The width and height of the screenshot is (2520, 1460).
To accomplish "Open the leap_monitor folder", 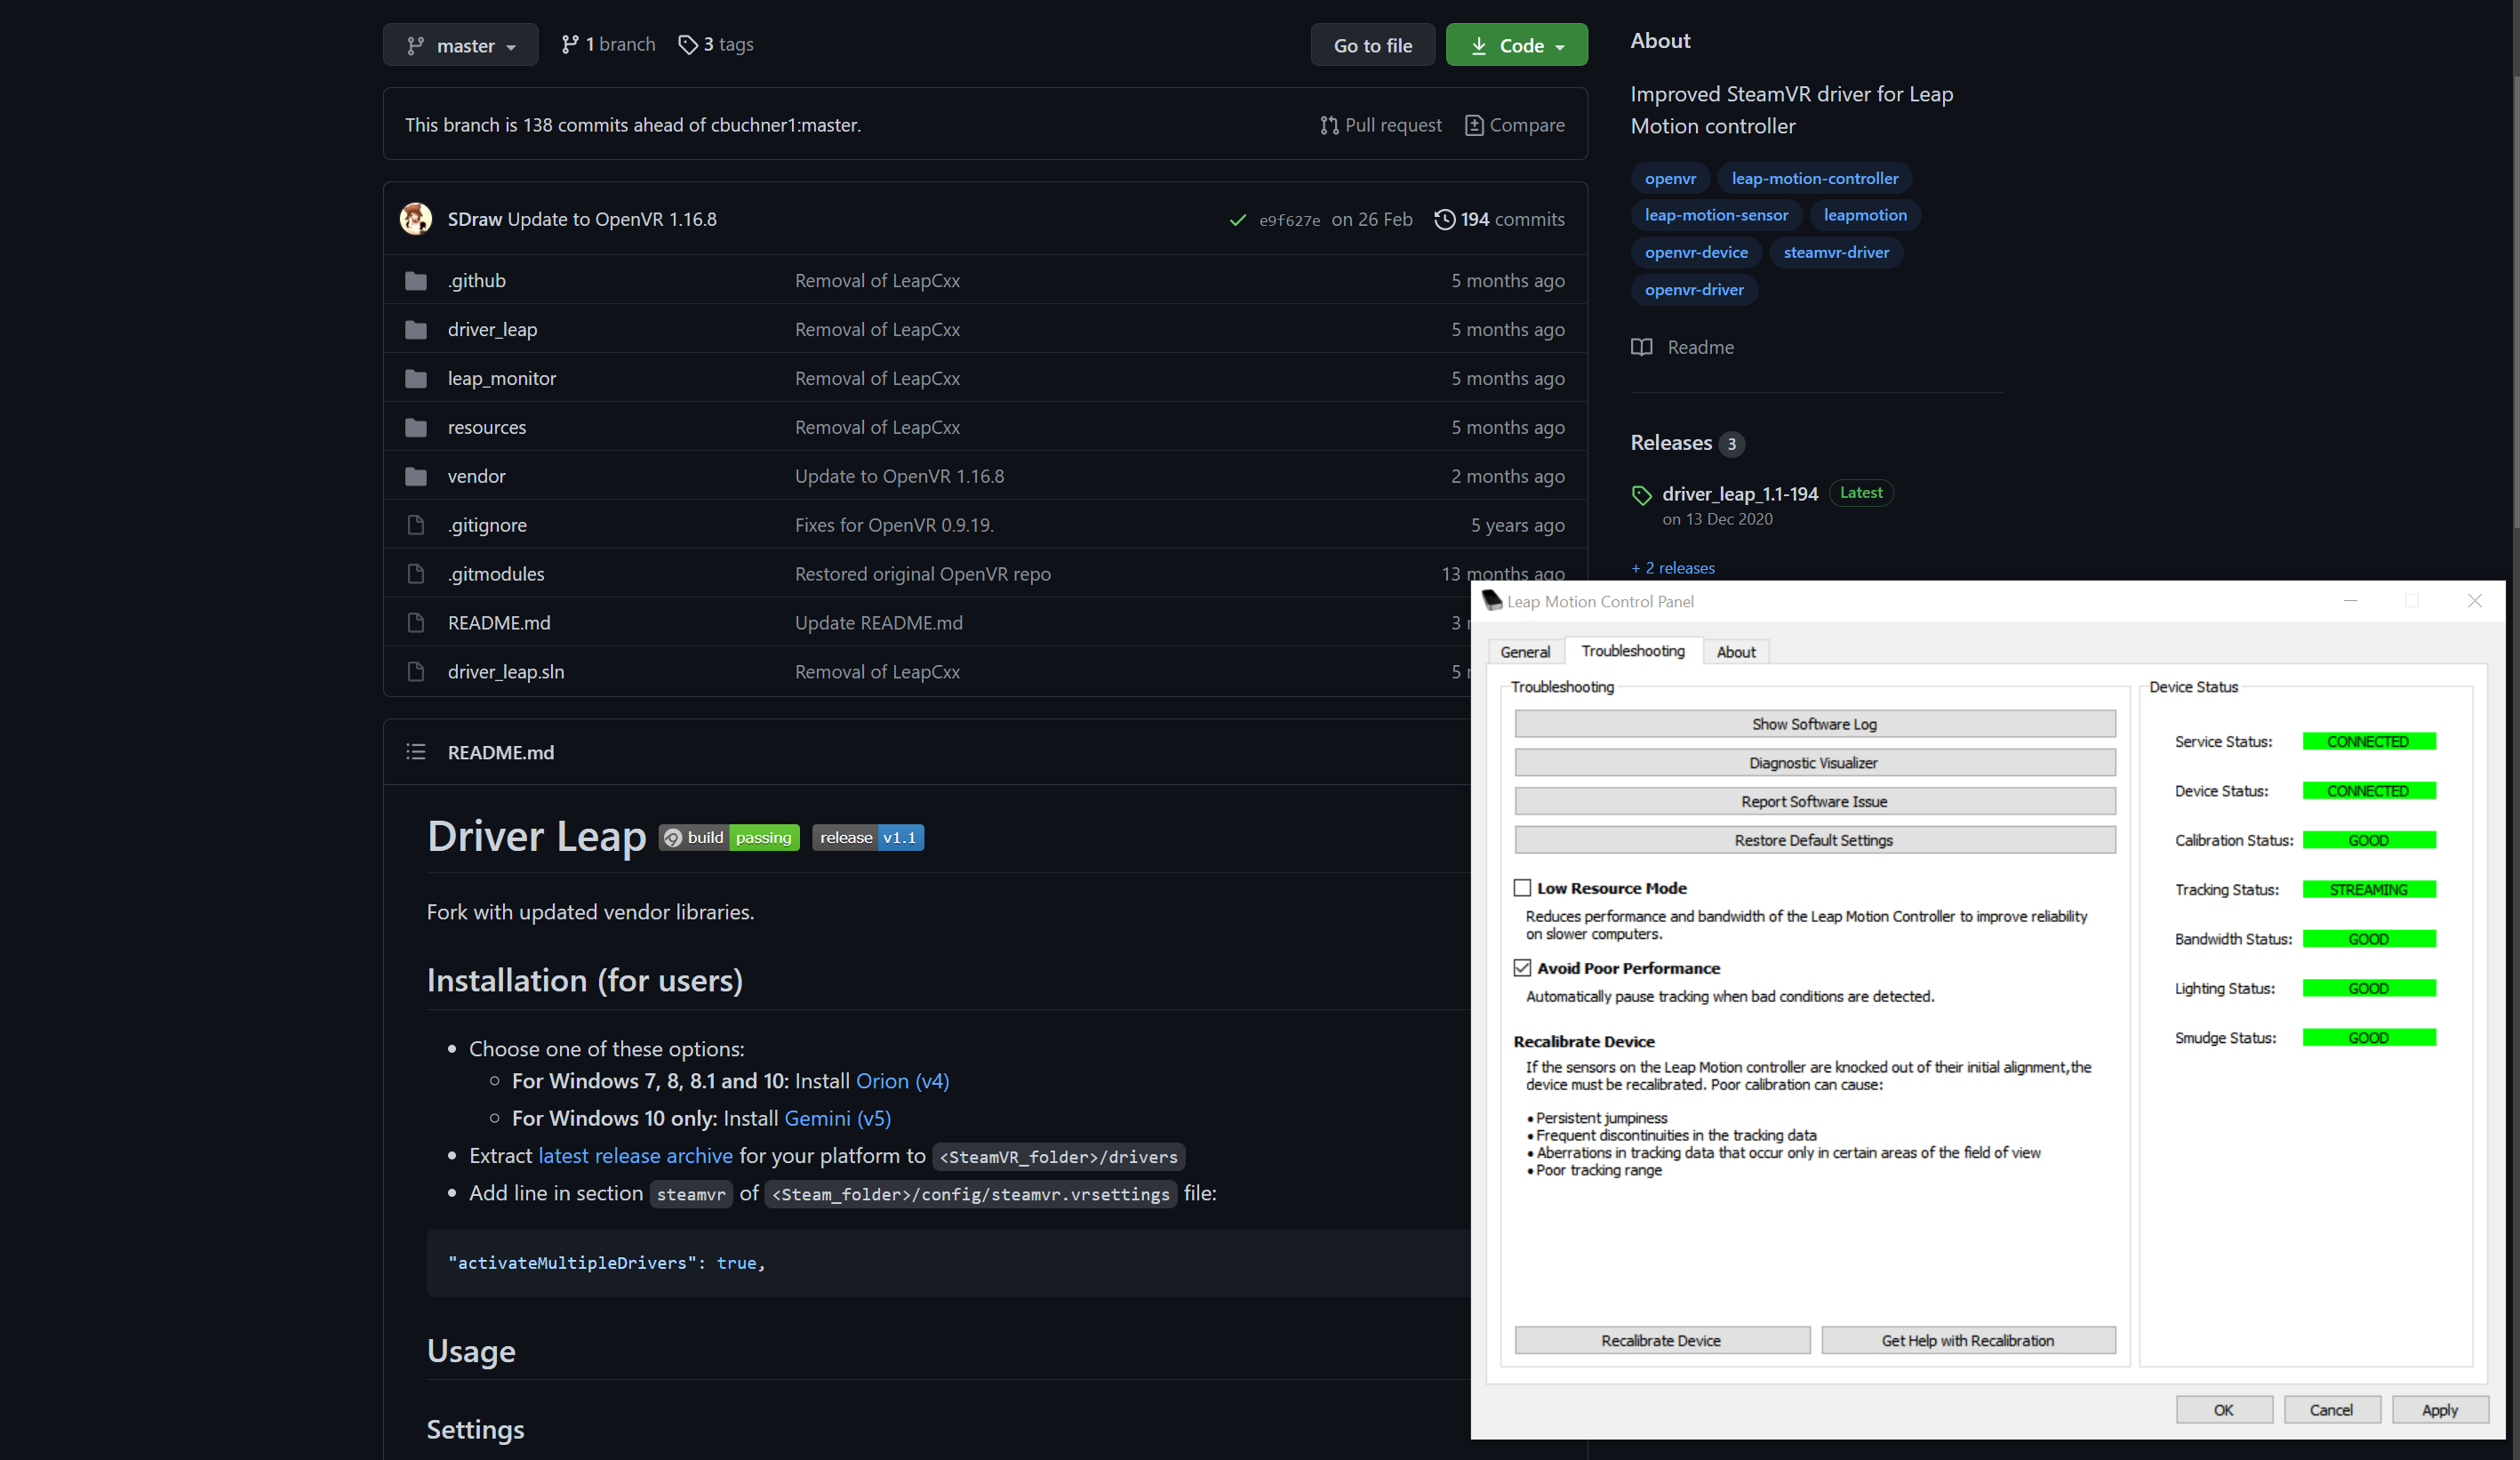I will point(502,378).
